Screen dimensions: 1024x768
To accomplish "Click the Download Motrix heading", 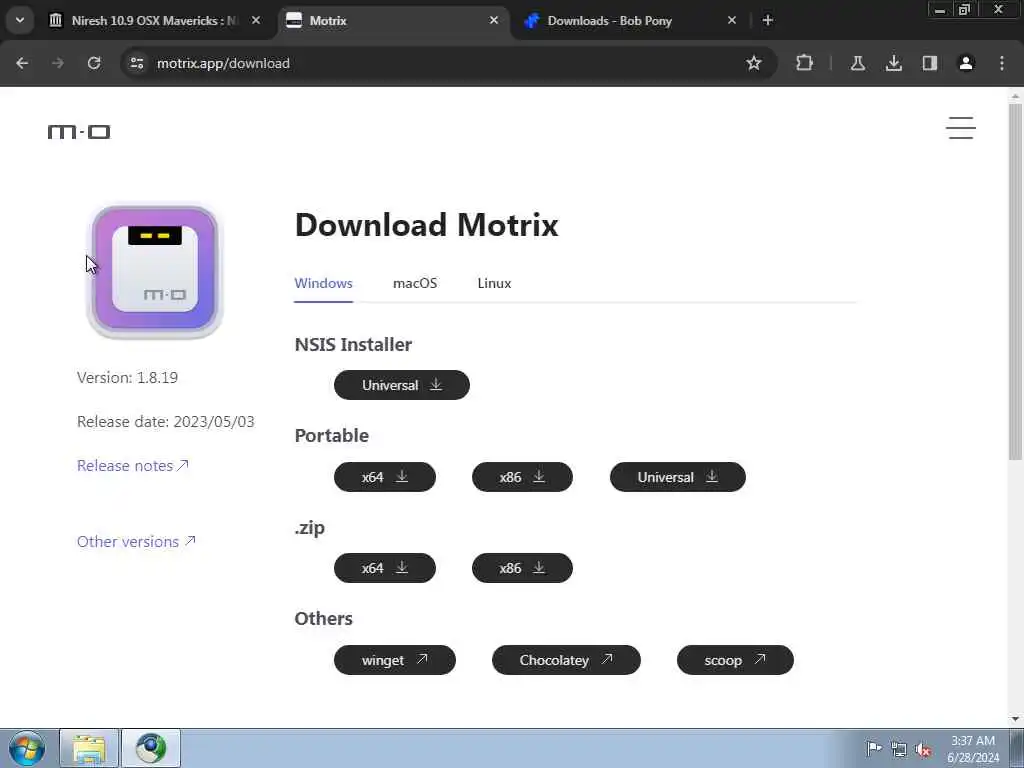I will 426,225.
